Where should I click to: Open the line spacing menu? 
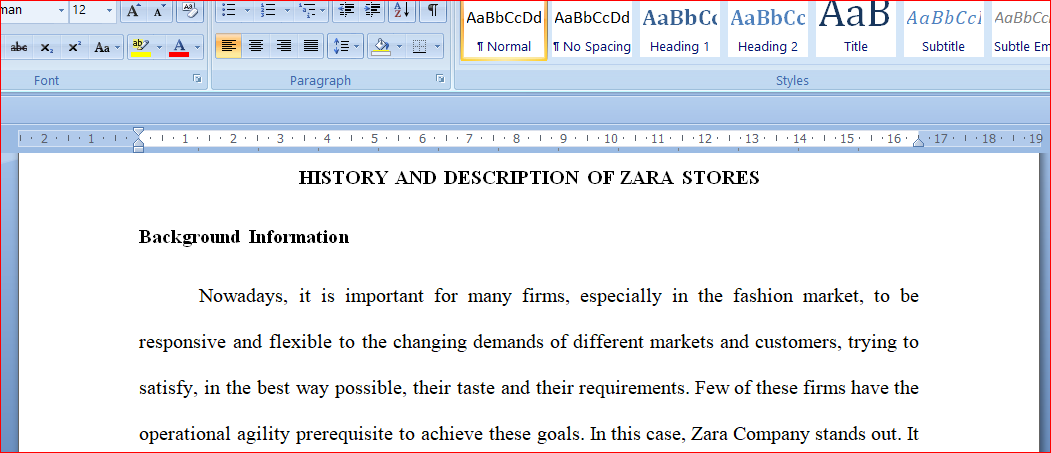coord(346,46)
